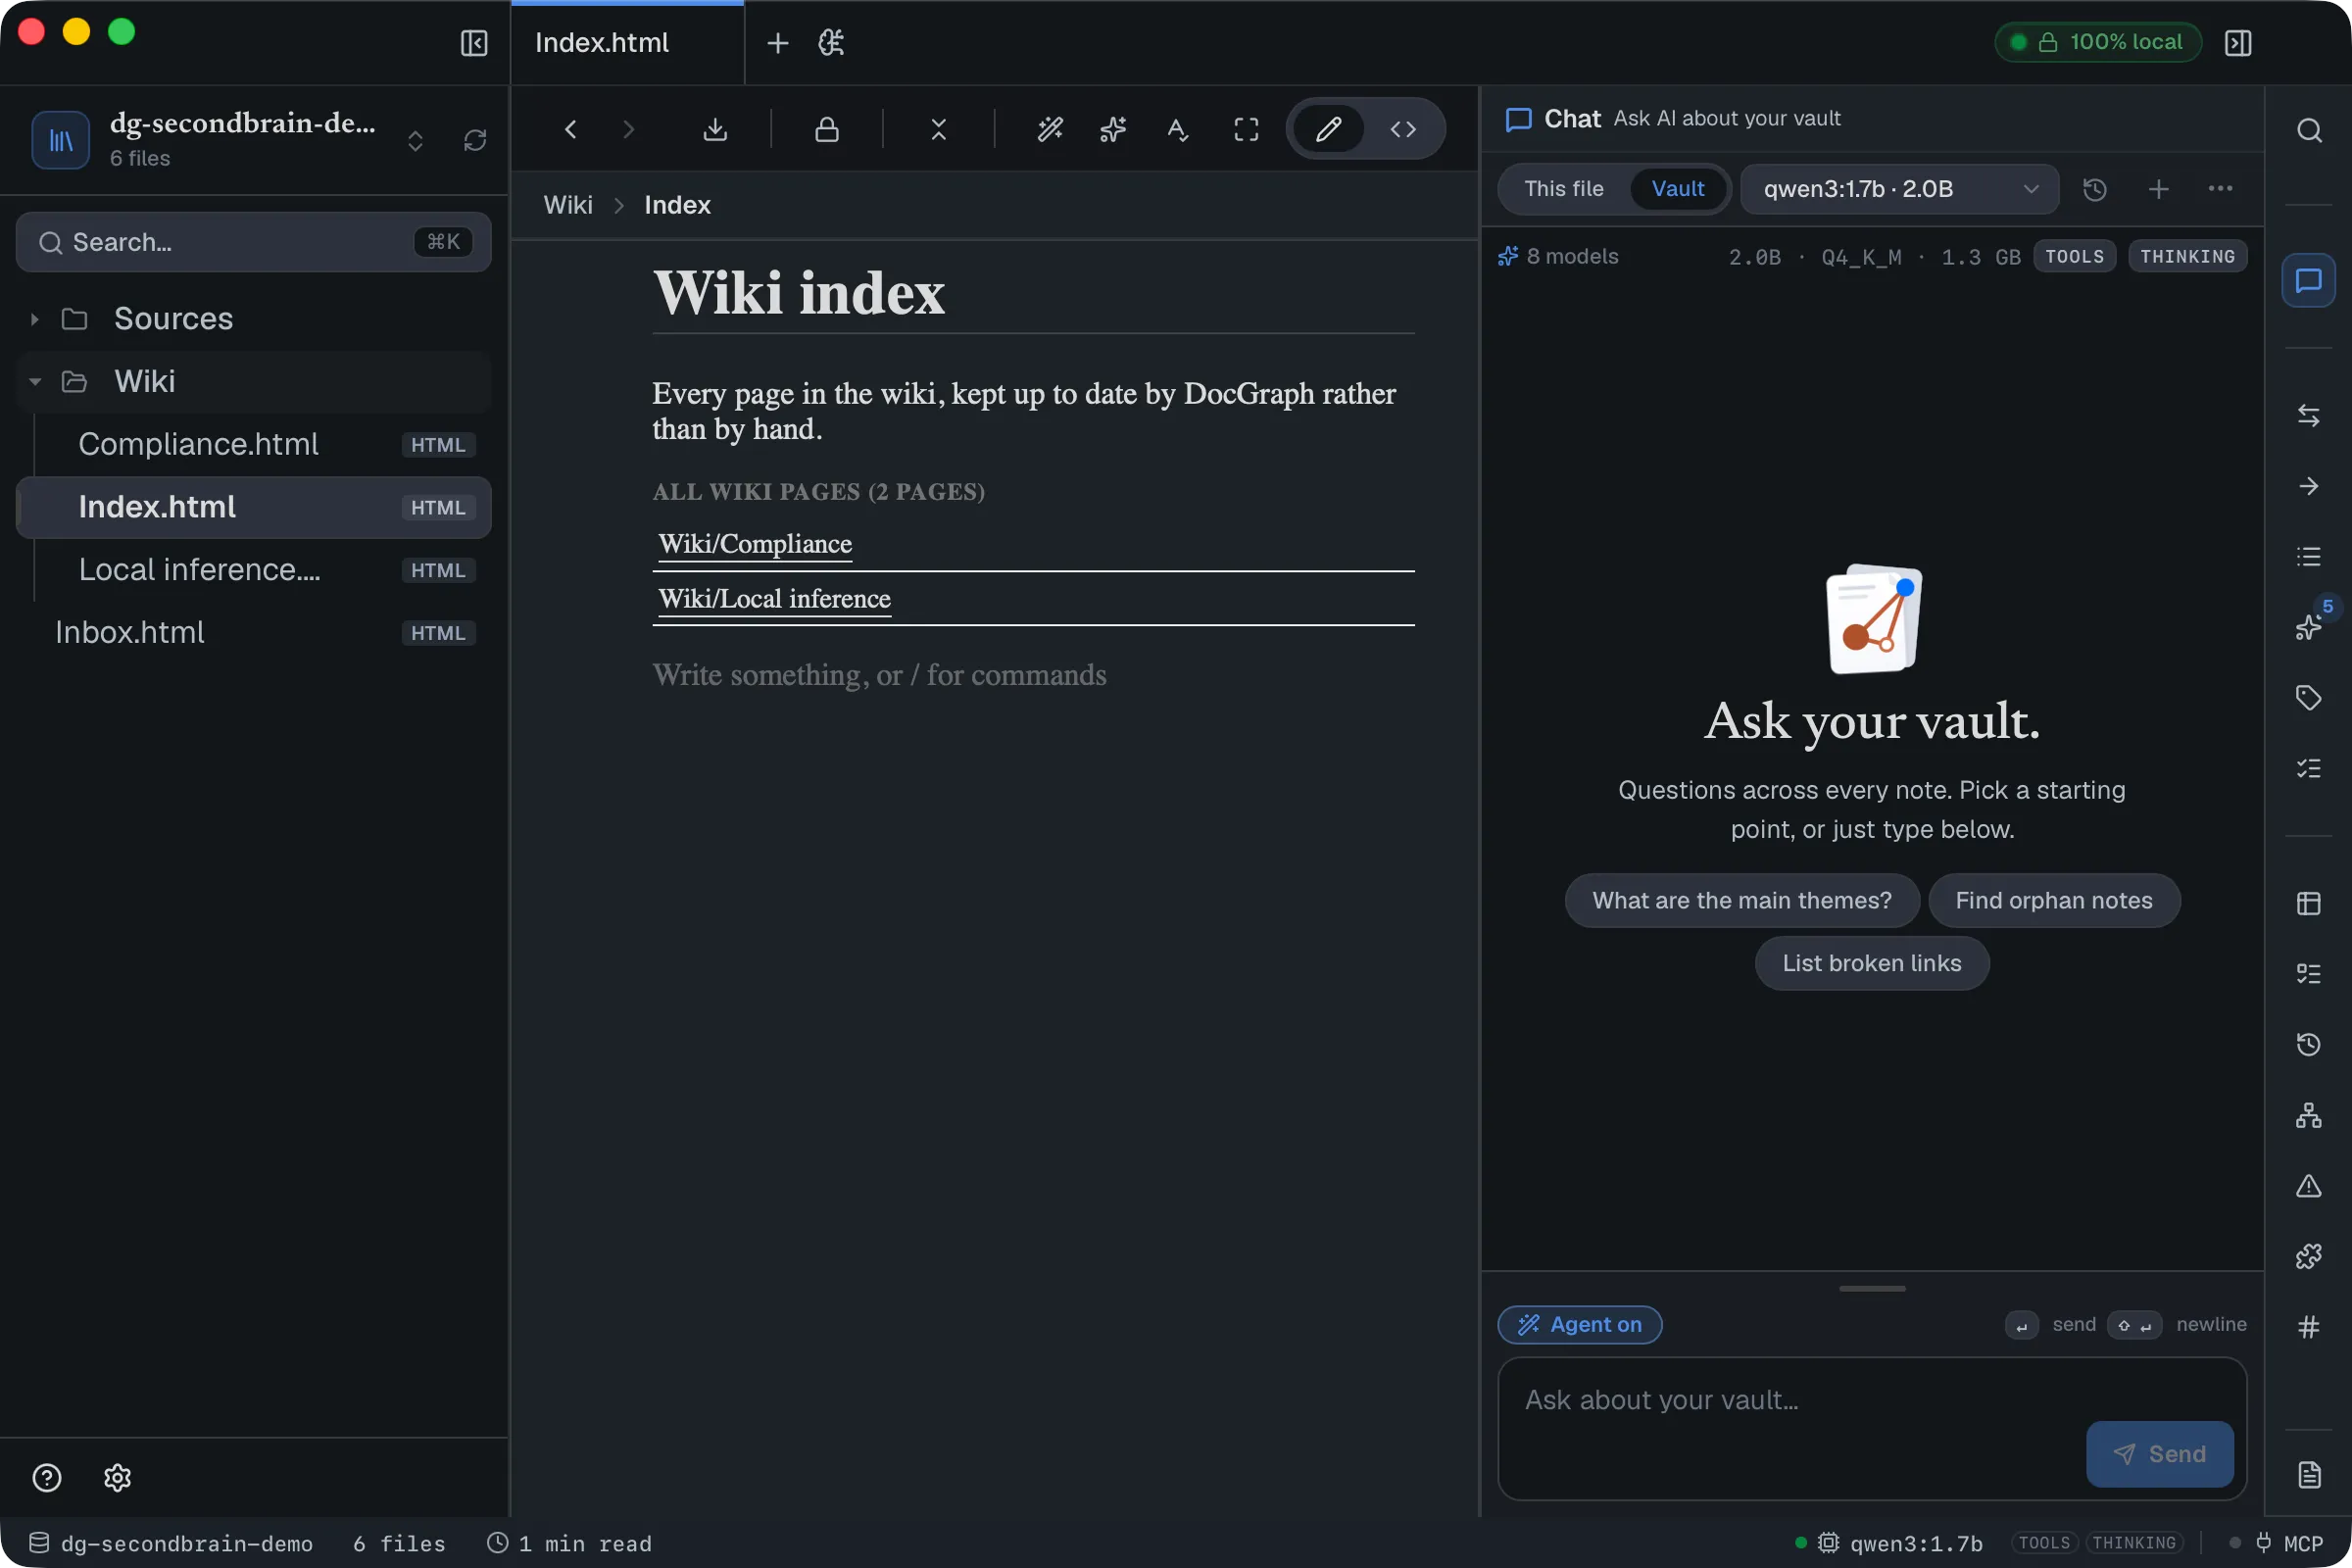The height and width of the screenshot is (1568, 2352).
Task: Open the text format icon
Action: pos(1177,129)
